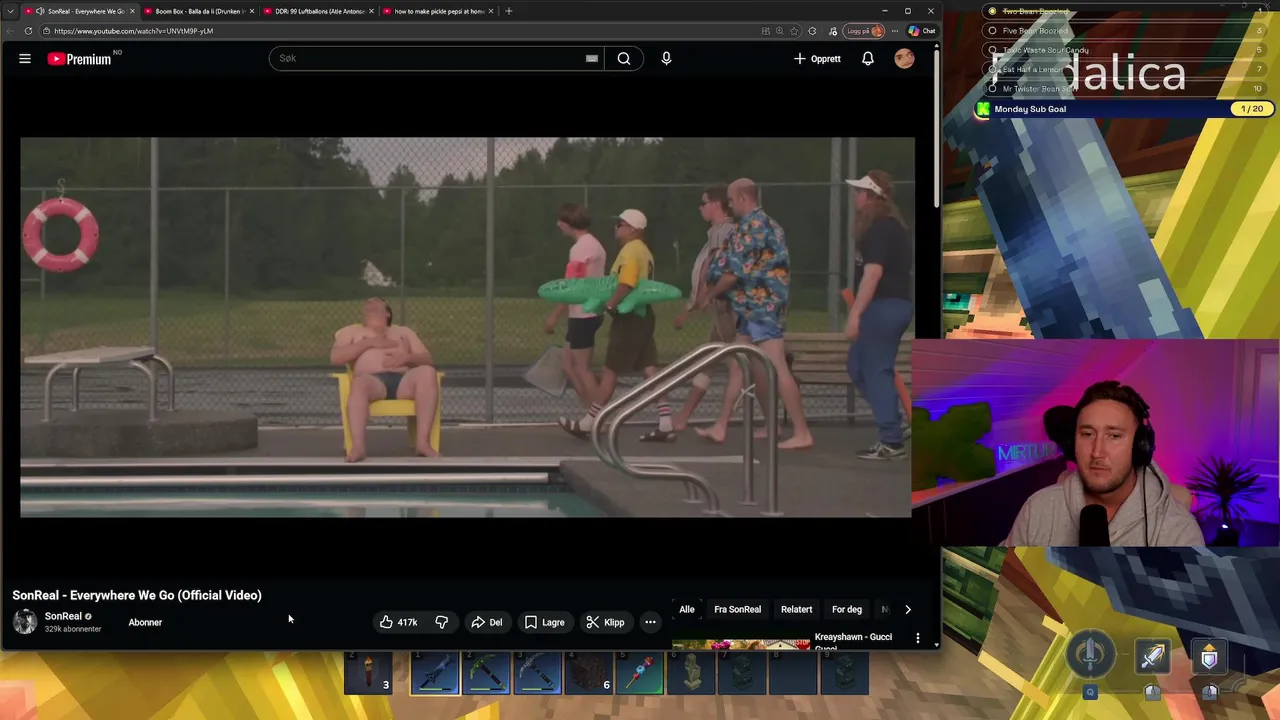Click the video title 'SonReal - Everywhere We Go (Official Video)'
This screenshot has width=1280, height=720.
pyautogui.click(x=137, y=595)
